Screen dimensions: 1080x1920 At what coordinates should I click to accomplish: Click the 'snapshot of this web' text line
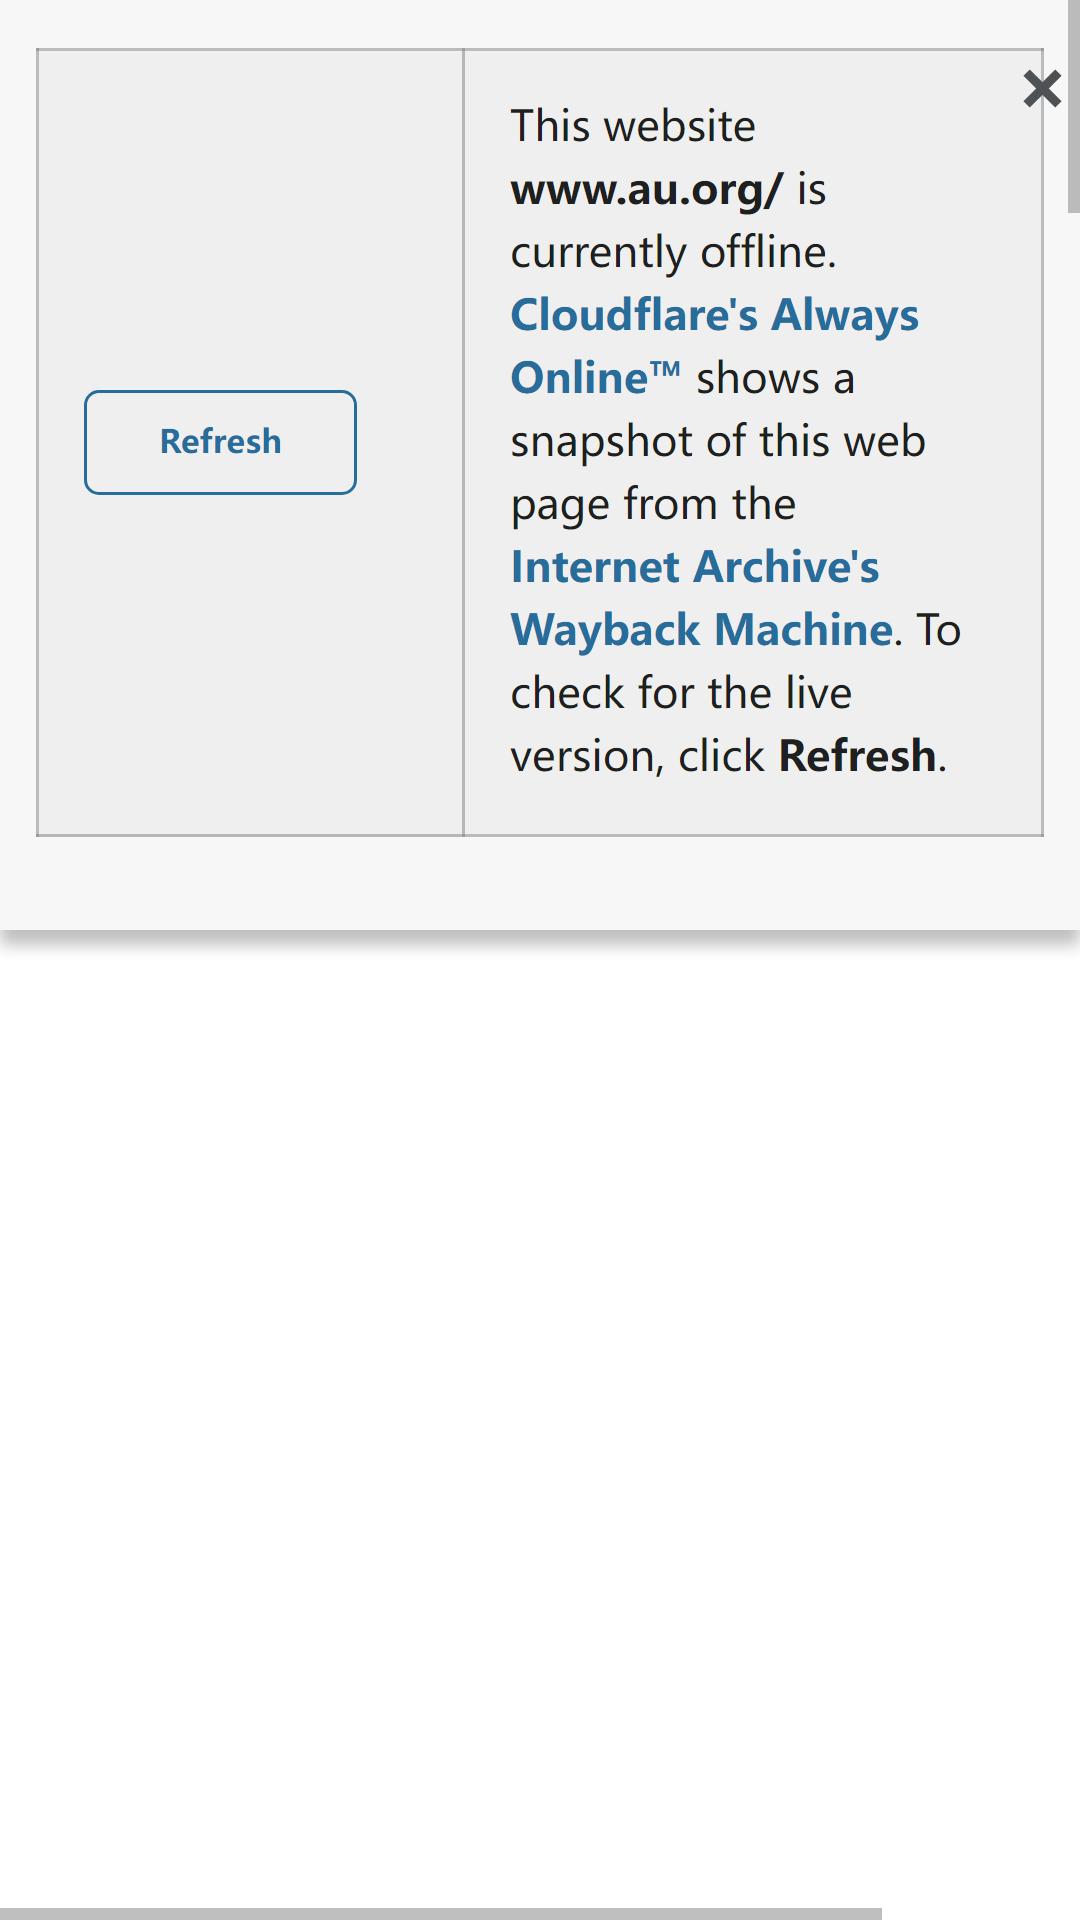point(718,441)
